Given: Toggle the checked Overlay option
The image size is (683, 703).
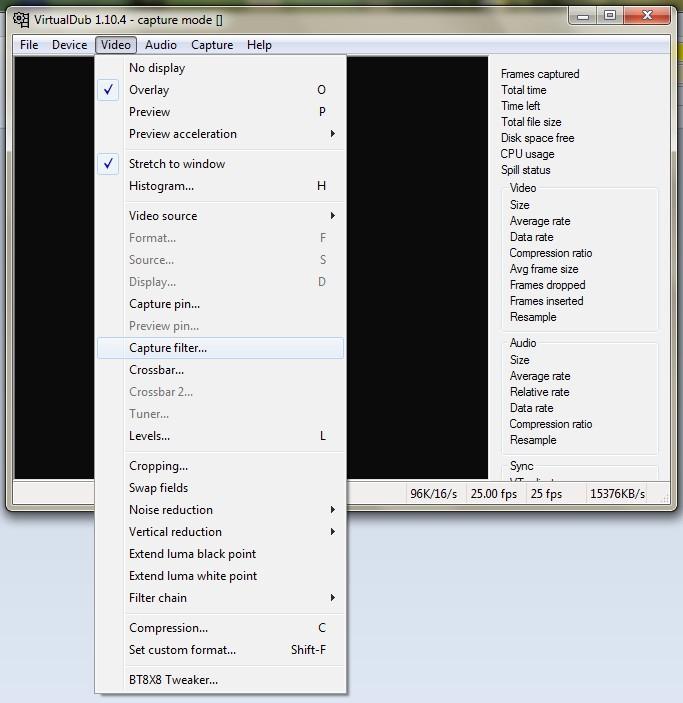Looking at the screenshot, I should [x=220, y=90].
